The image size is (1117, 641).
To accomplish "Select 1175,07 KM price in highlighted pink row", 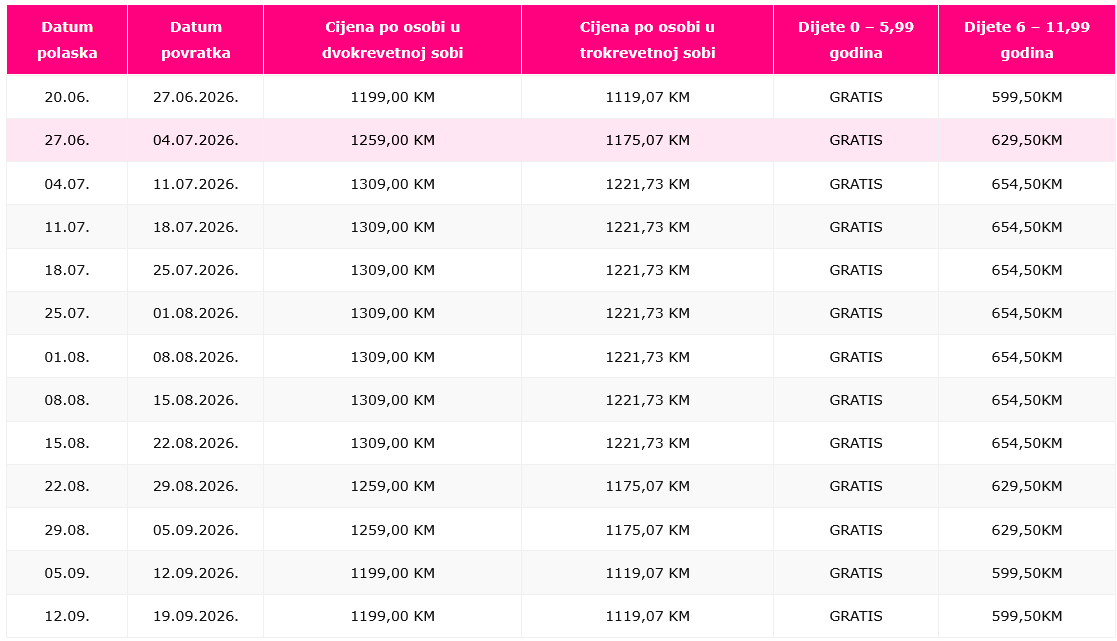I will (647, 140).
